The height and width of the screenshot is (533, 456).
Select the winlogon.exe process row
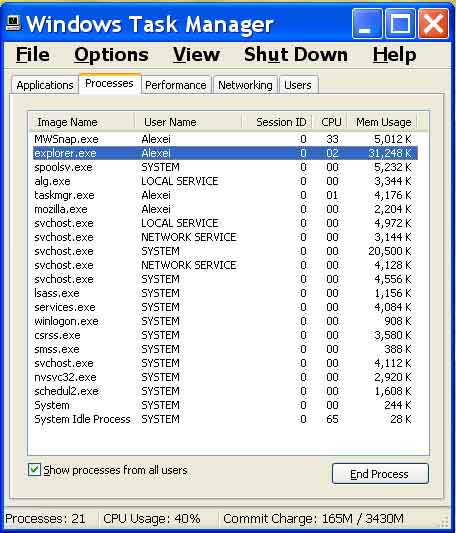225,321
